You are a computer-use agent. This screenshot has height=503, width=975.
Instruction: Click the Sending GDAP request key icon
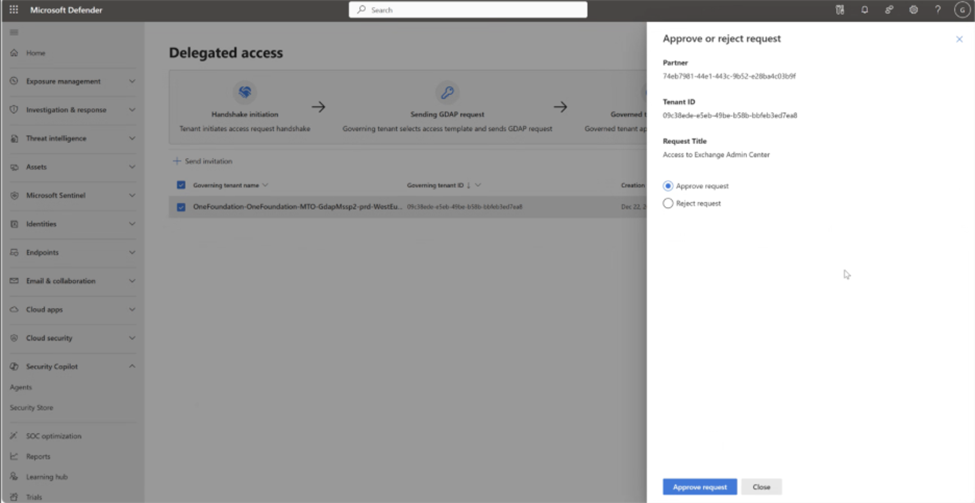(x=447, y=93)
